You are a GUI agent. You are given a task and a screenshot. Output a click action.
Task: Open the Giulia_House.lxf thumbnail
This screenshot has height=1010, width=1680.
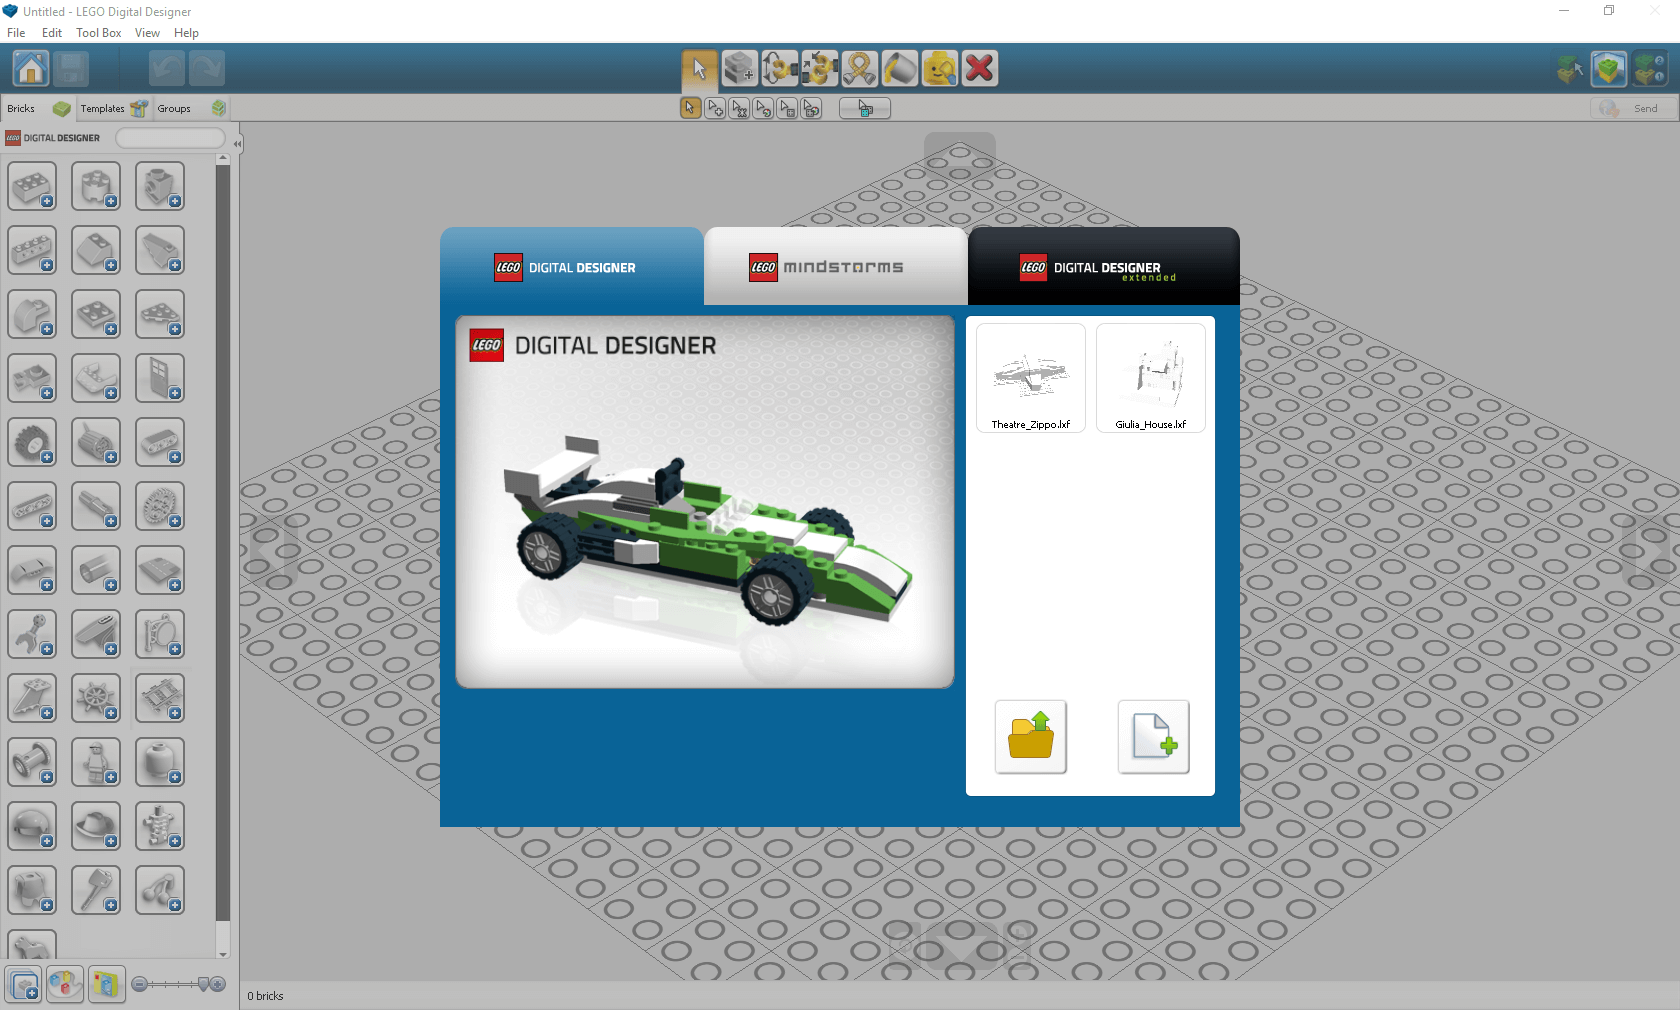click(1151, 378)
